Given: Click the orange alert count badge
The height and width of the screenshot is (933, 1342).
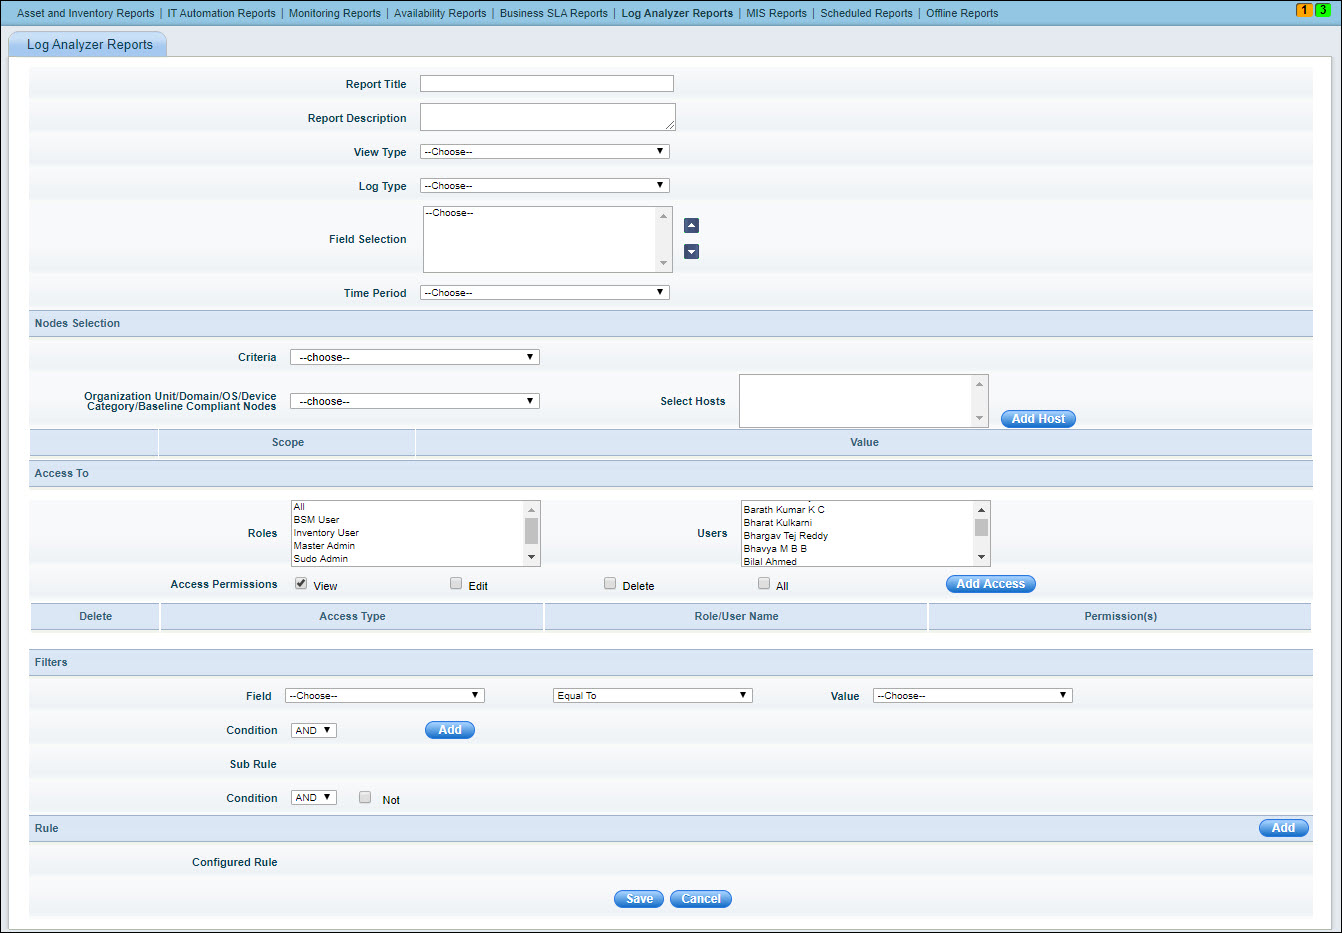Looking at the screenshot, I should 1304,10.
